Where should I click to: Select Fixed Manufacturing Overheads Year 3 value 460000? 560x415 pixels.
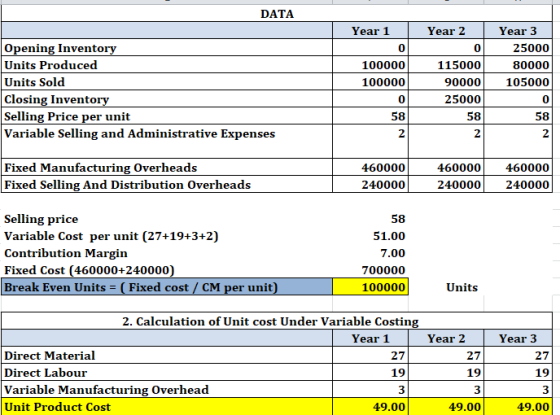[x=518, y=167]
